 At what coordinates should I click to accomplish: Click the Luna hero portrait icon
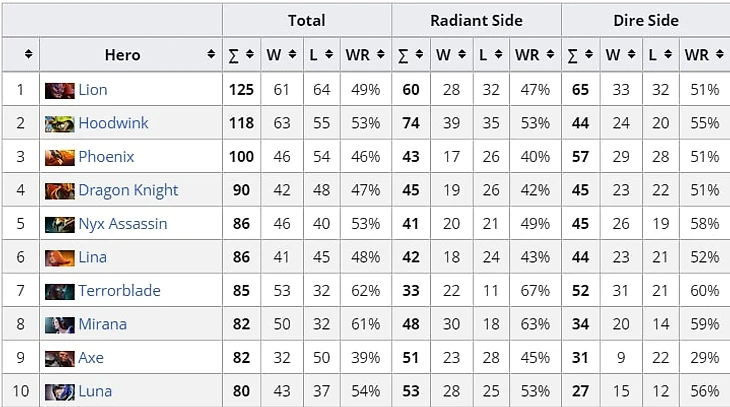(x=59, y=391)
